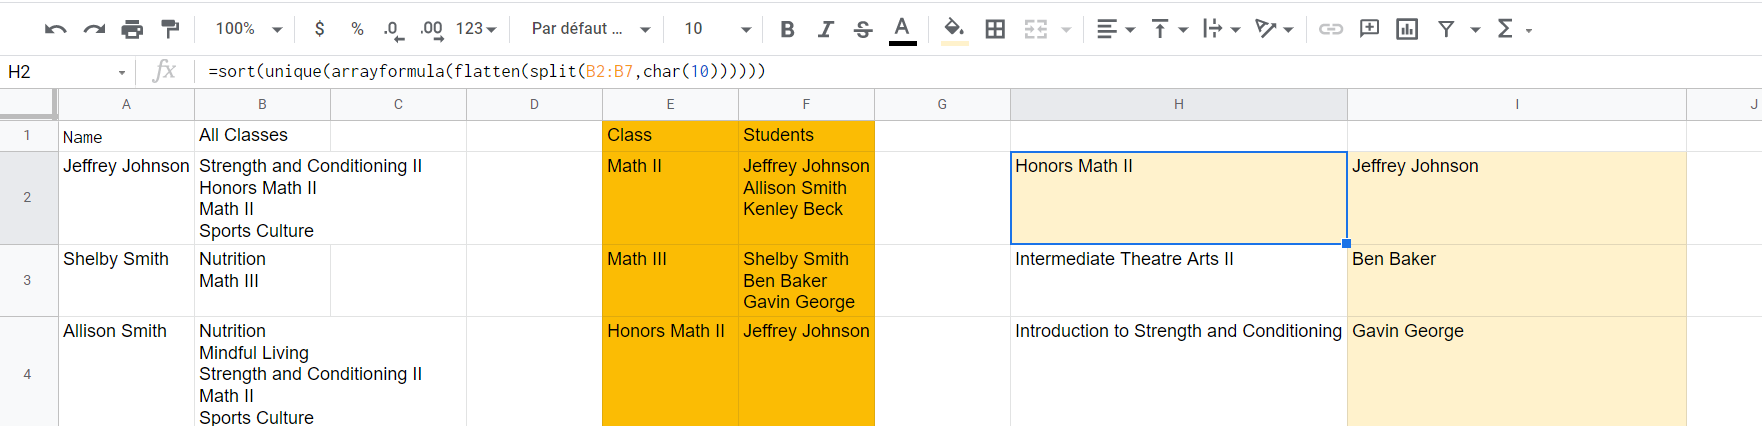Select cell 'Honors Math II' in column H
The image size is (1762, 426).
coord(1179,198)
